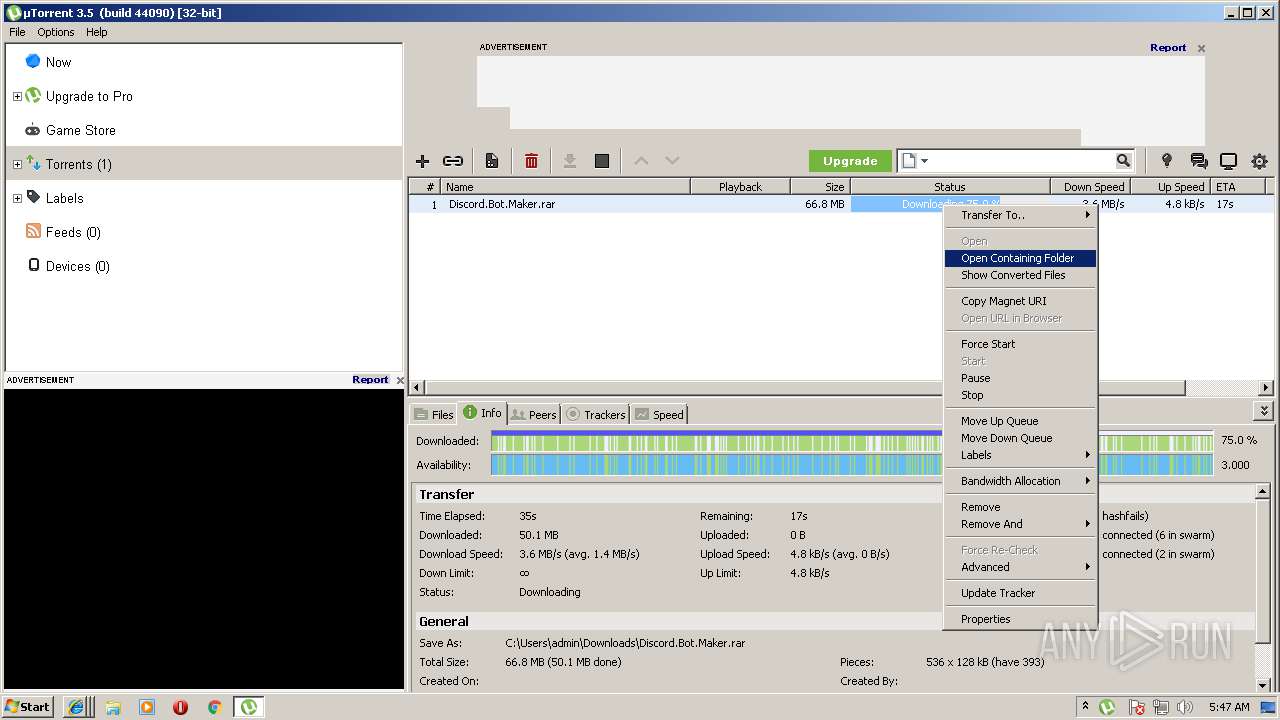The height and width of the screenshot is (720, 1280).
Task: Close the left advertisement panel
Action: coord(400,380)
